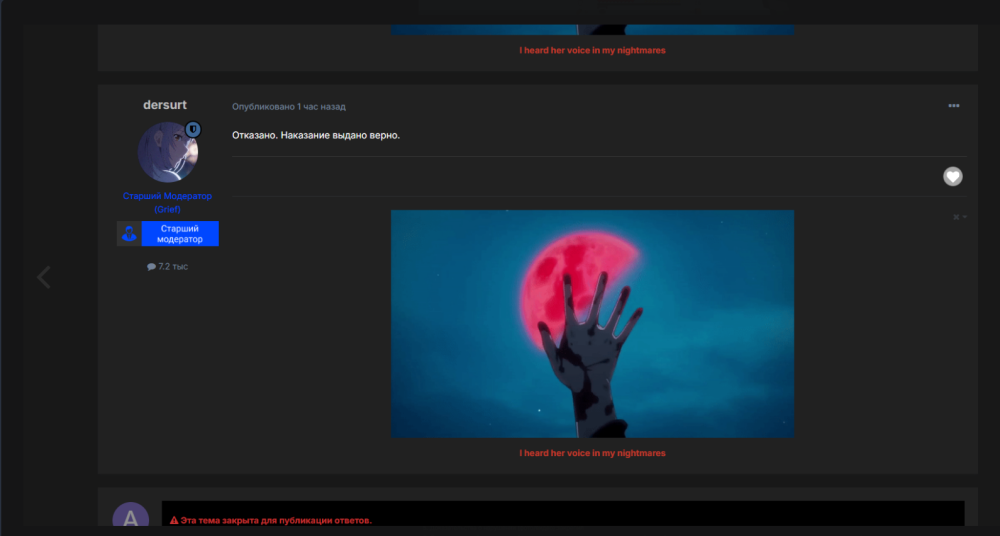1000x536 pixels.
Task: Click the person icon in rank badge
Action: 129,234
